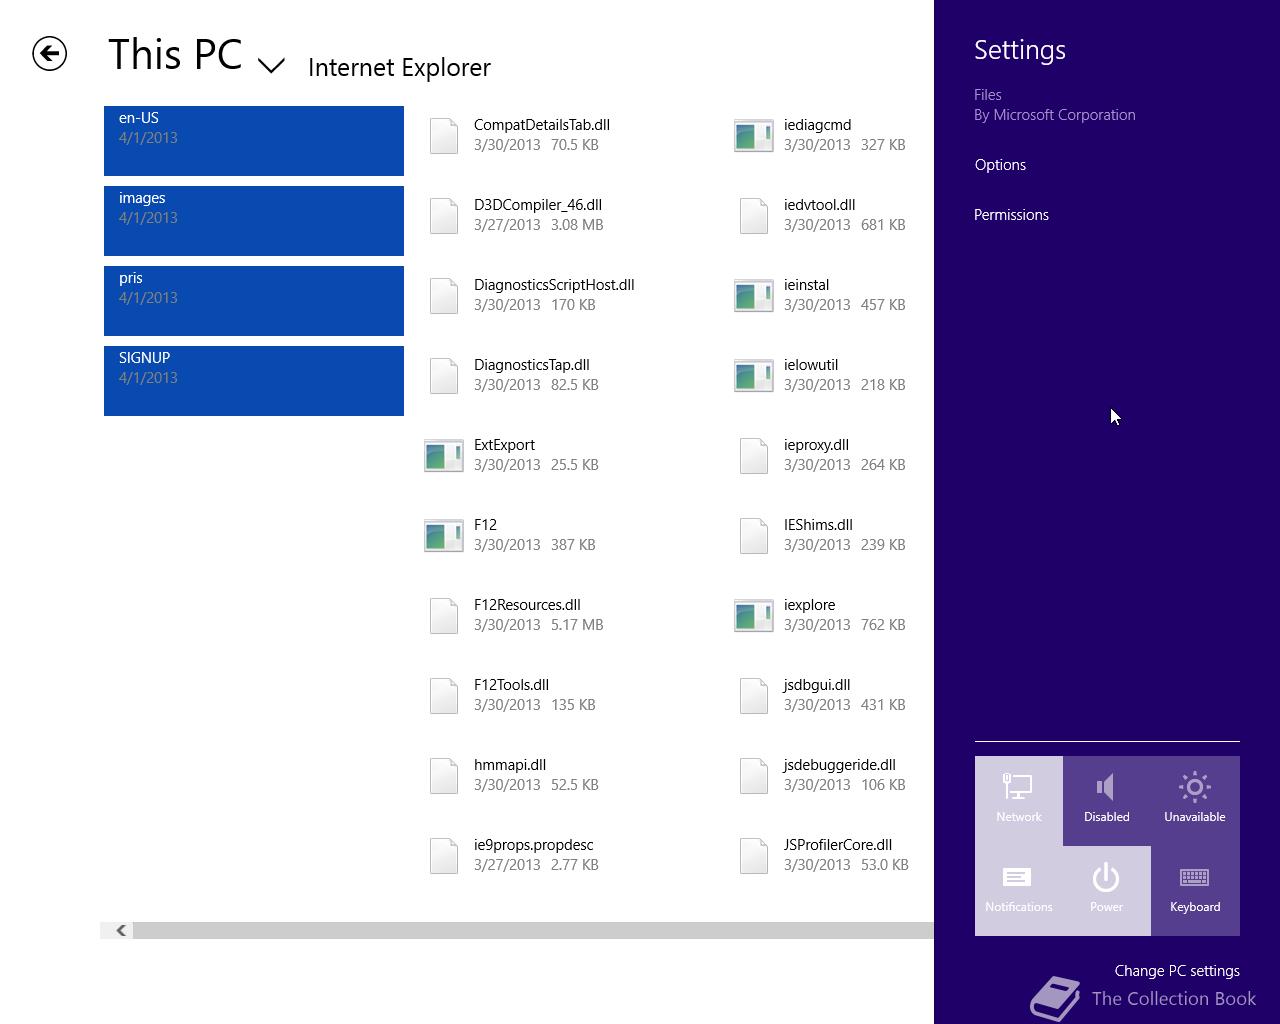Open the Network settings icon
1280x1024 pixels.
tap(1019, 800)
